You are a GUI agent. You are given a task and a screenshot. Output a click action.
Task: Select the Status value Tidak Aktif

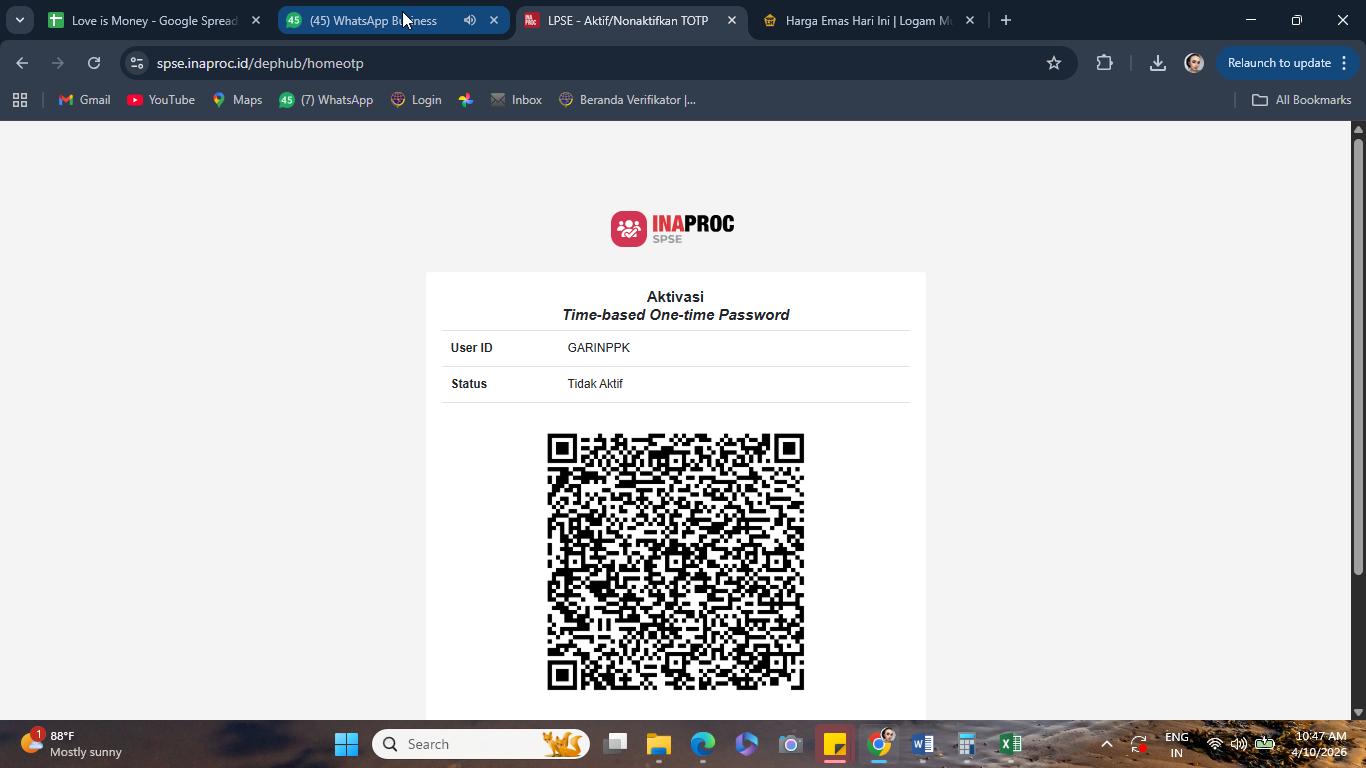tap(595, 384)
